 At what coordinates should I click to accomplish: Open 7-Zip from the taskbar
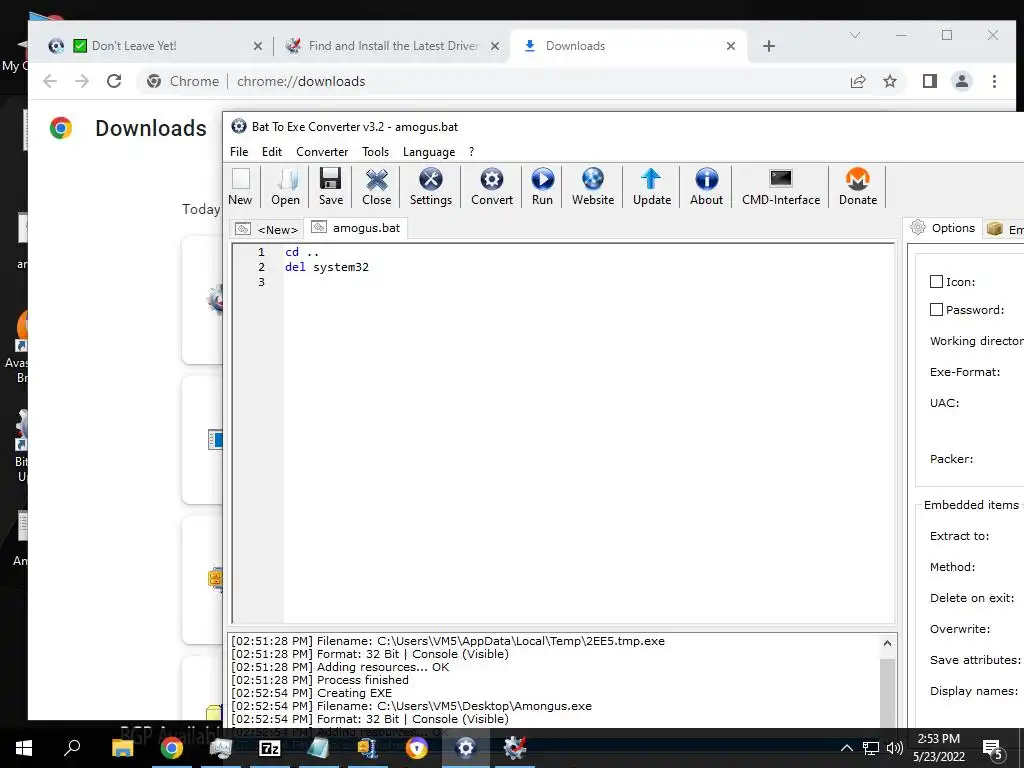[270, 748]
